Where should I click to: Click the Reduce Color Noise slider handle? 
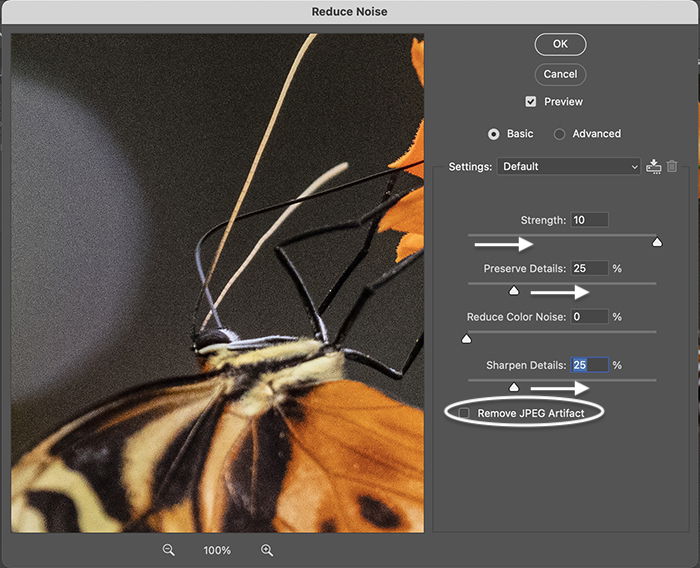tap(466, 339)
